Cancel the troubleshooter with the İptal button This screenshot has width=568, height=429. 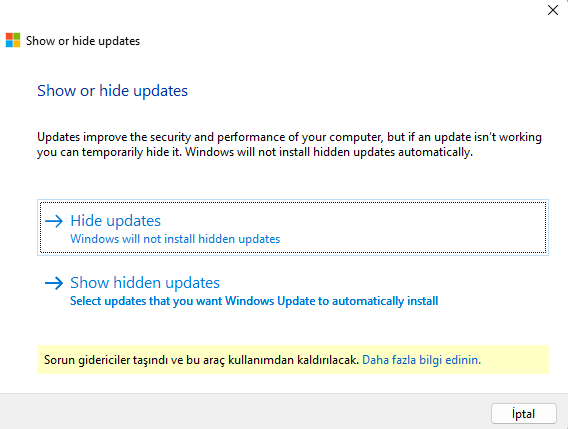[x=523, y=413]
